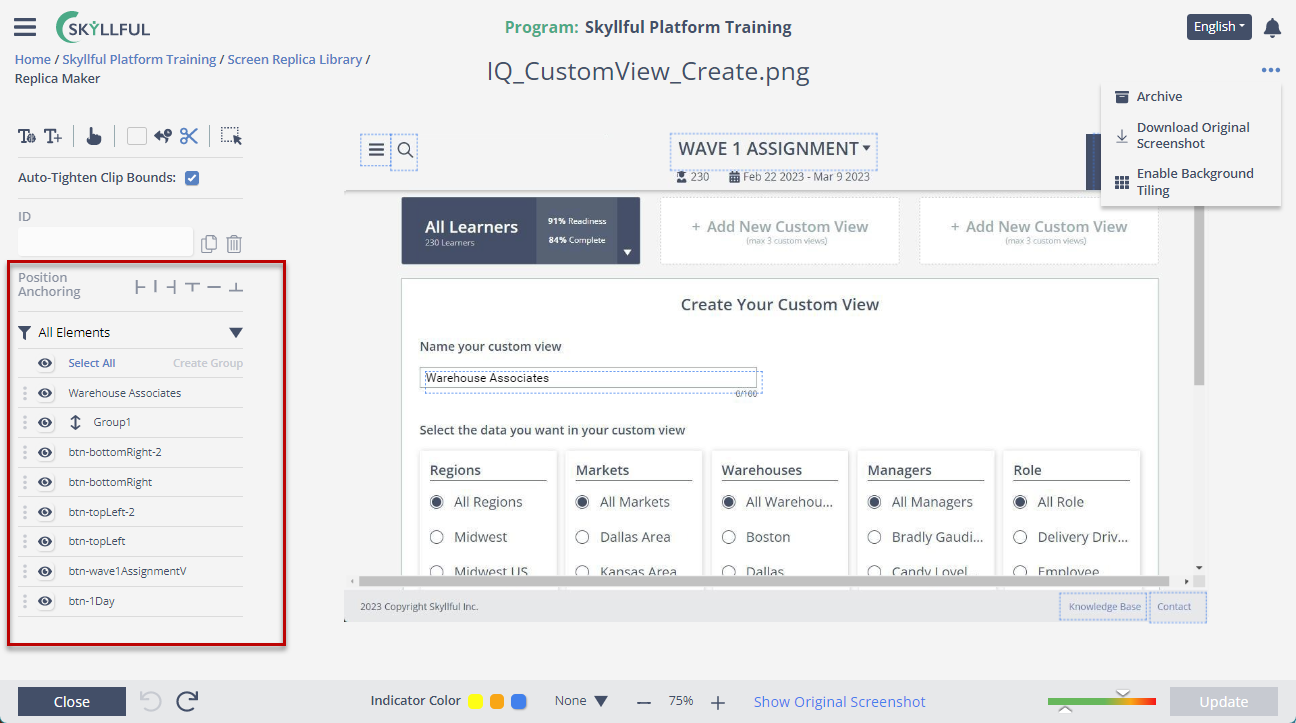Image resolution: width=1296 pixels, height=723 pixels.
Task: Click the replica's search magnifier icon
Action: click(405, 150)
